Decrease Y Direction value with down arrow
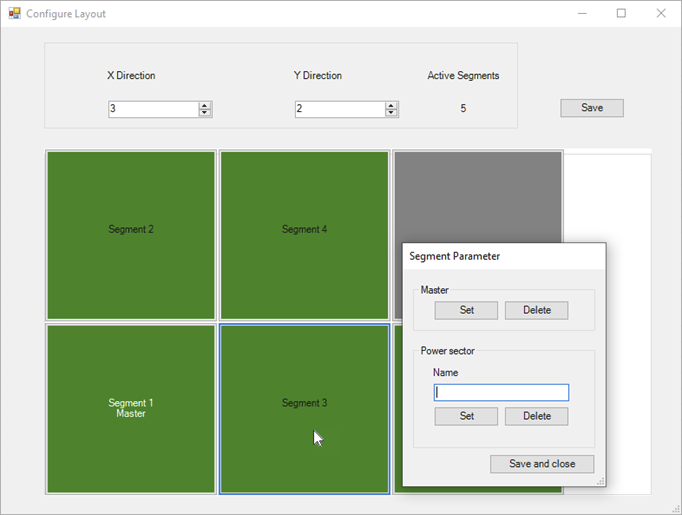 (391, 113)
